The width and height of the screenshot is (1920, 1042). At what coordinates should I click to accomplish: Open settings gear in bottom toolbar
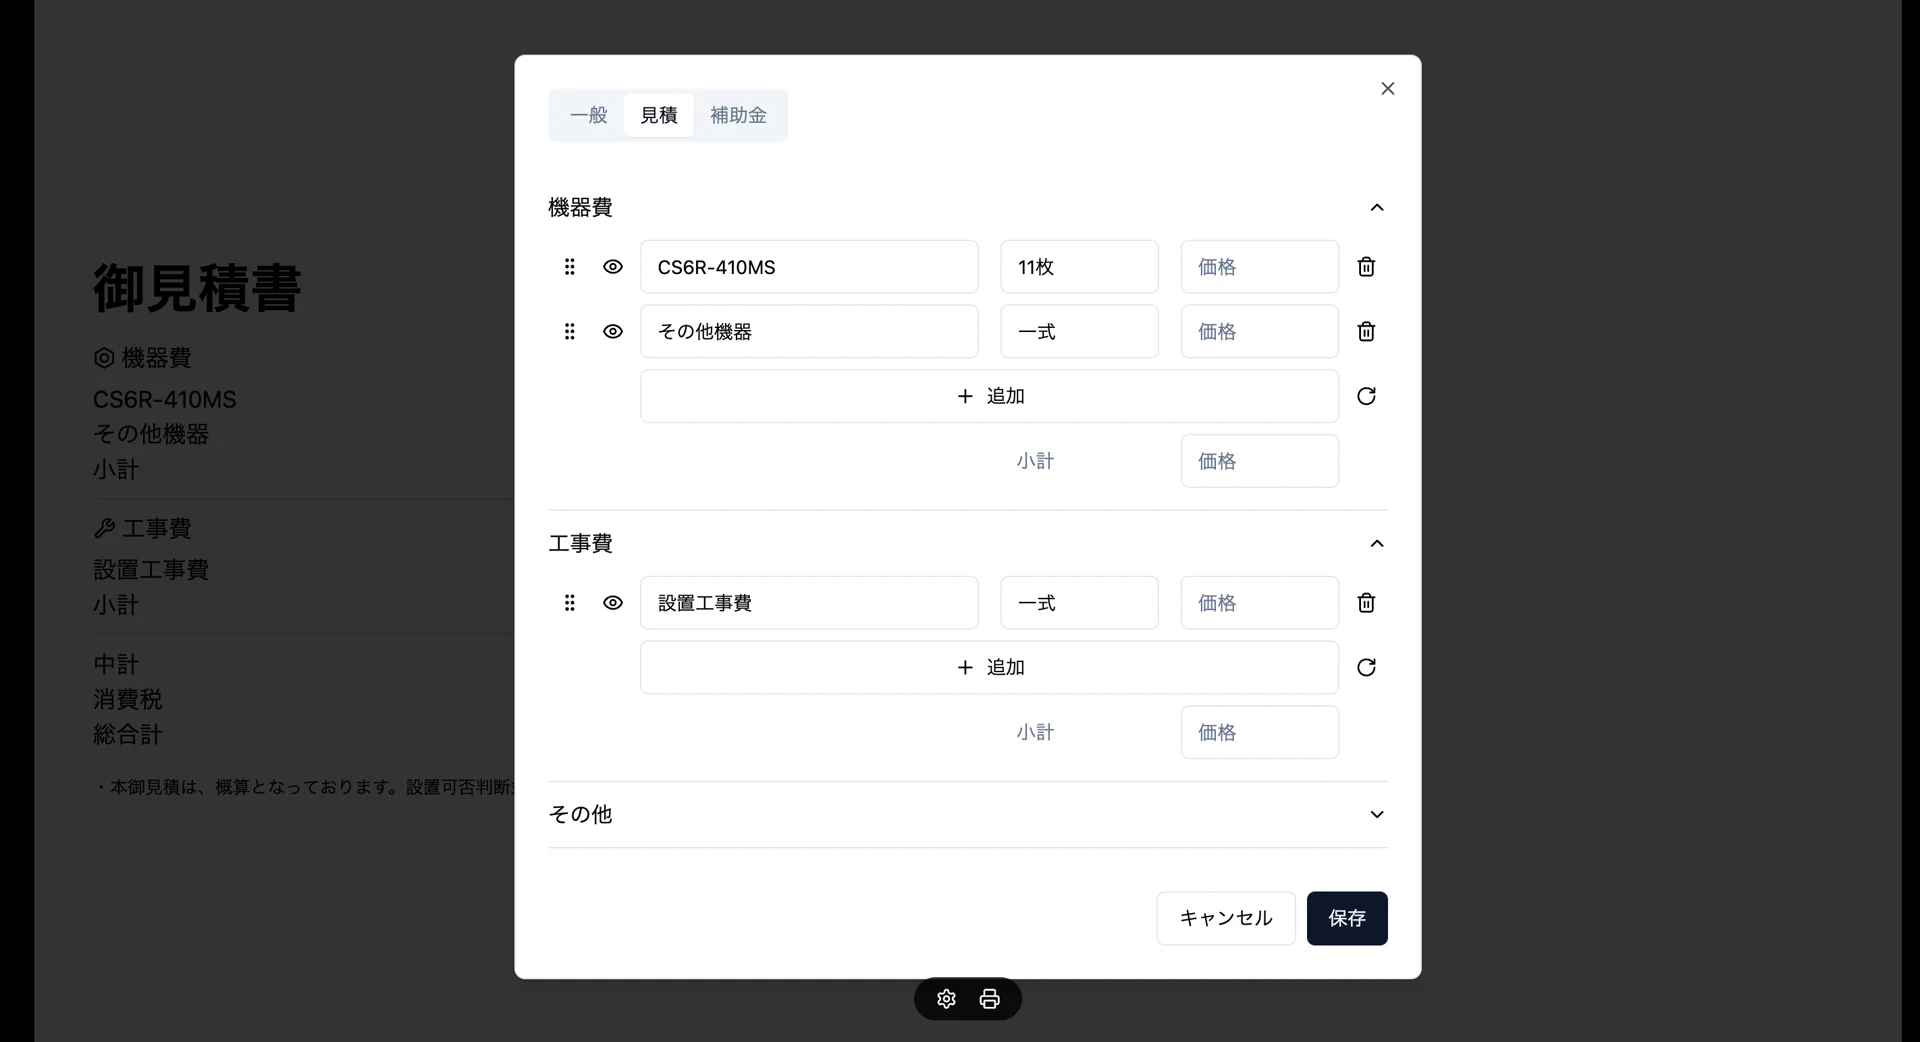point(947,999)
